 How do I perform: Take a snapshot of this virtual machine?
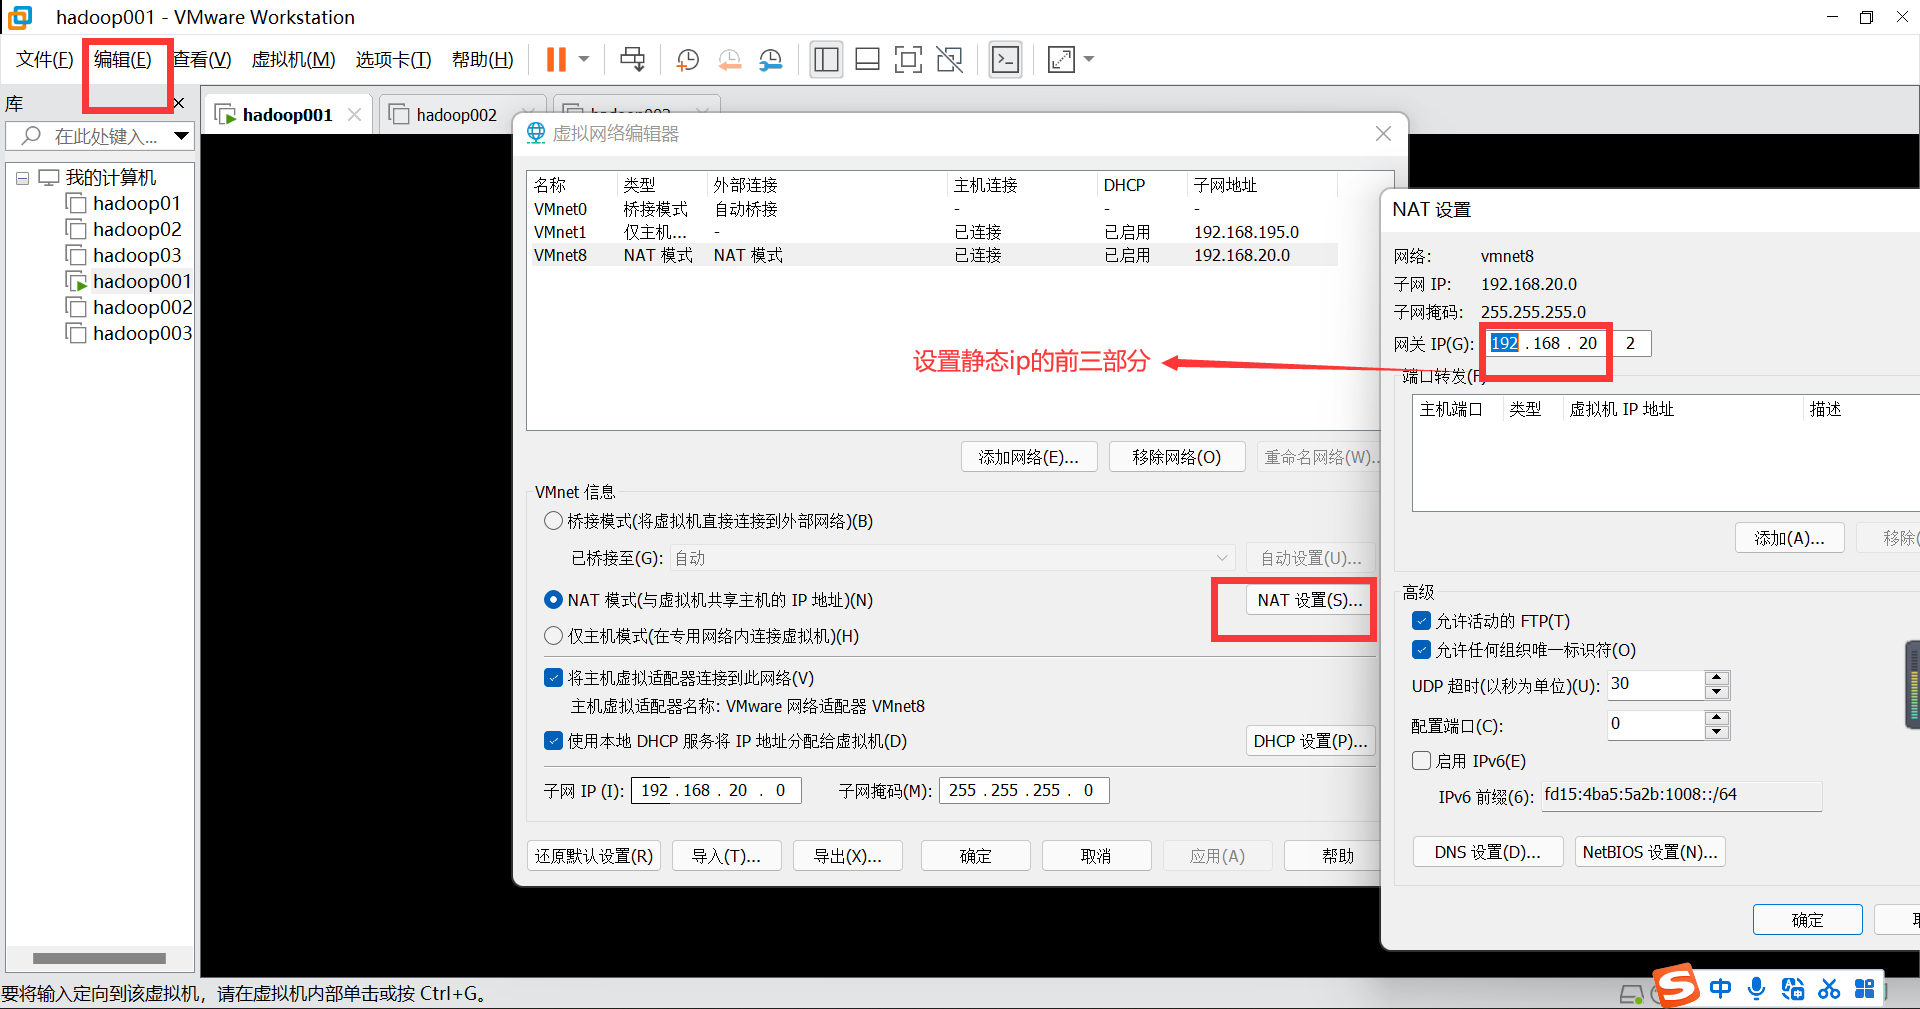[x=687, y=60]
